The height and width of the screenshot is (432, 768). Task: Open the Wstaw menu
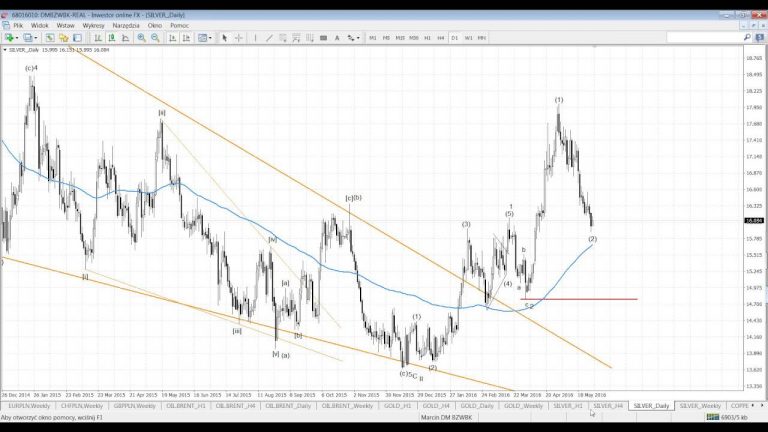click(65, 25)
